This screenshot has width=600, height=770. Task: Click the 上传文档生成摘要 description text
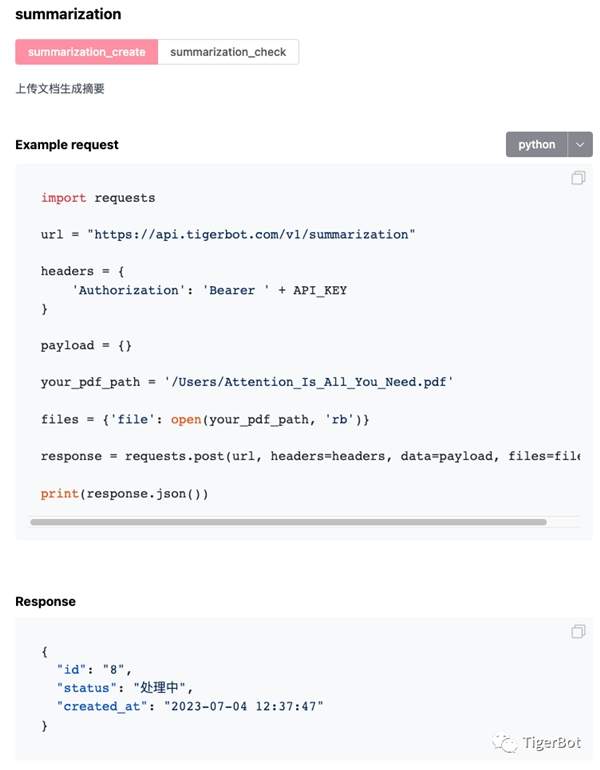tap(60, 89)
